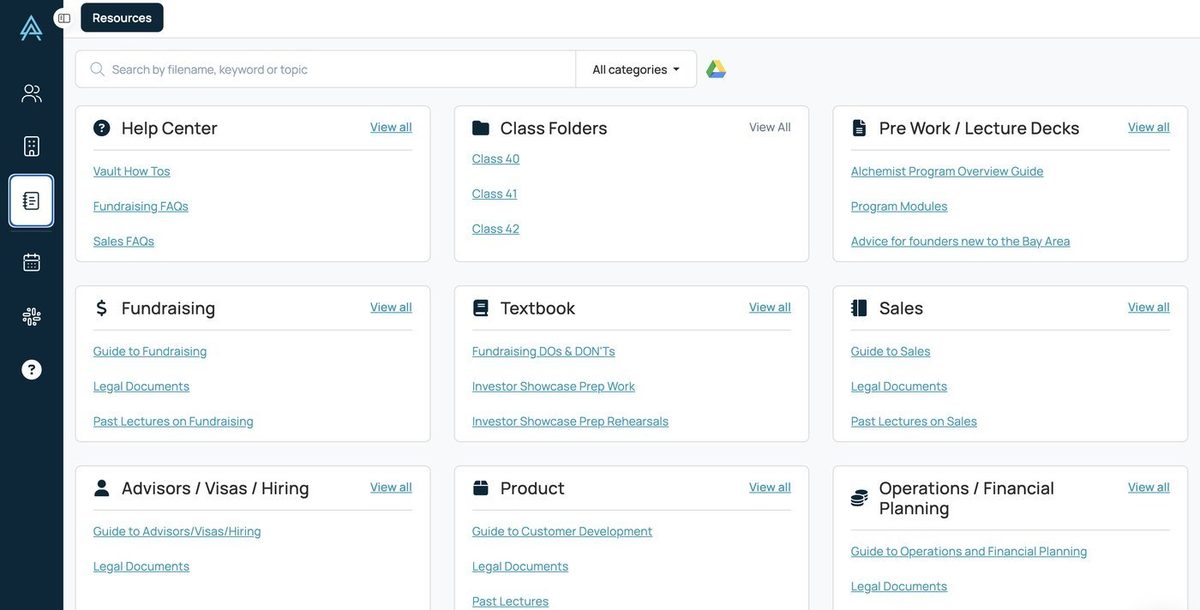This screenshot has width=1200, height=610.
Task: Open the Google Drive icon
Action: tap(716, 69)
